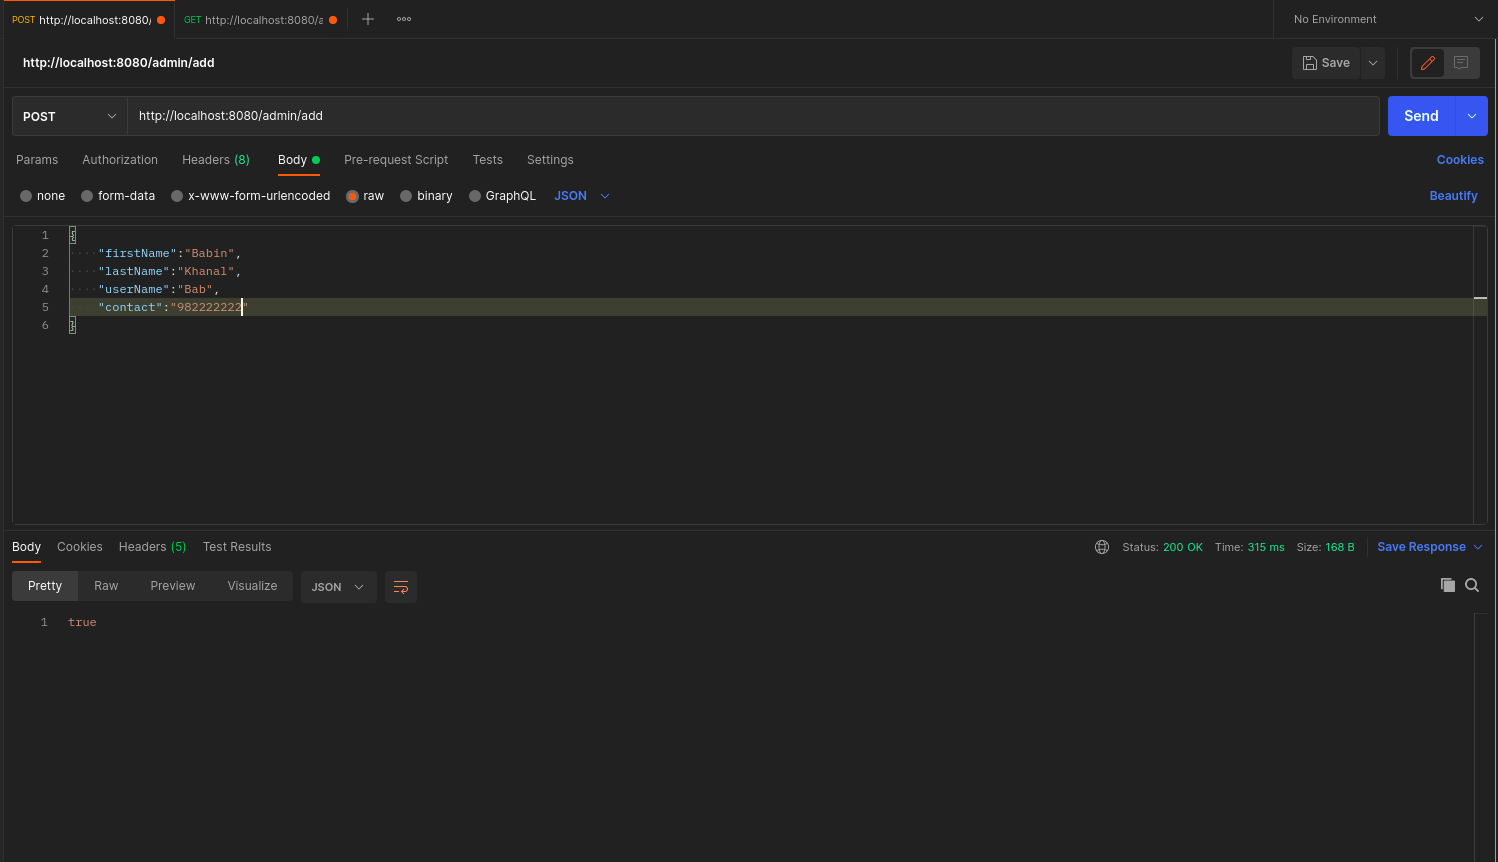
Task: Open the JSON body format dropdown
Action: (x=582, y=196)
